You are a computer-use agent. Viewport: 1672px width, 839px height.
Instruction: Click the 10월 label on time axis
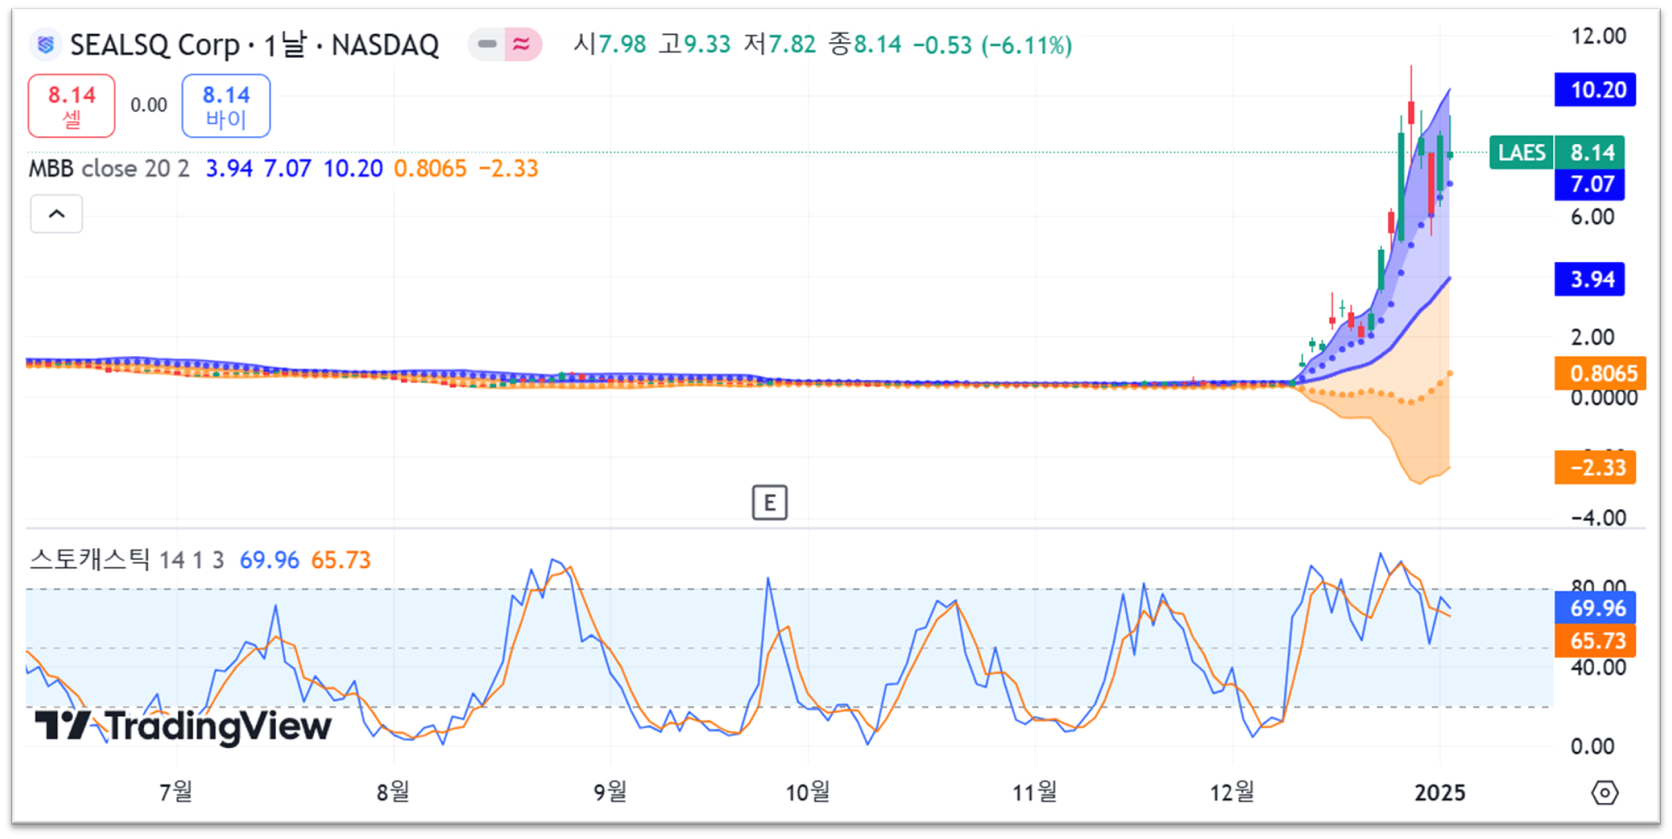tap(808, 792)
